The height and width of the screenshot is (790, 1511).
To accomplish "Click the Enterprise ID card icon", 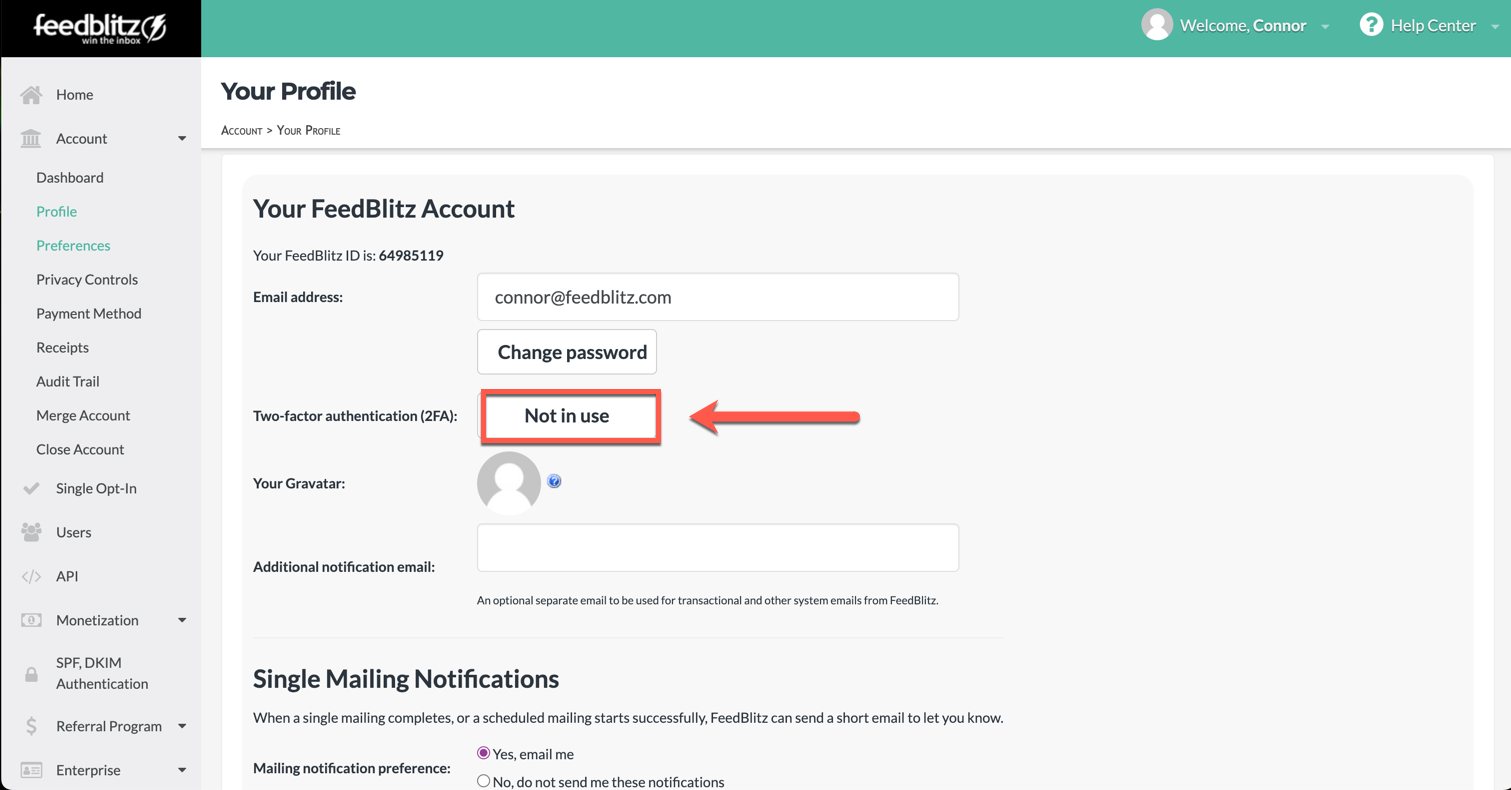I will (31, 770).
